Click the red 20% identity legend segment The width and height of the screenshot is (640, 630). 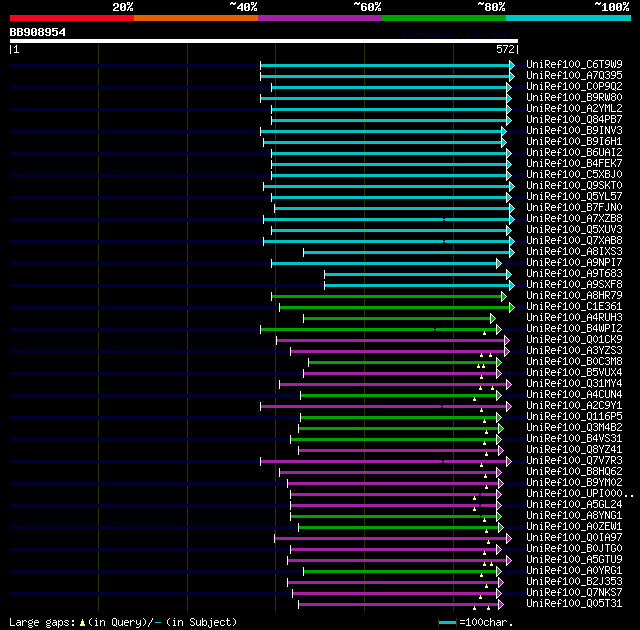(x=72, y=18)
